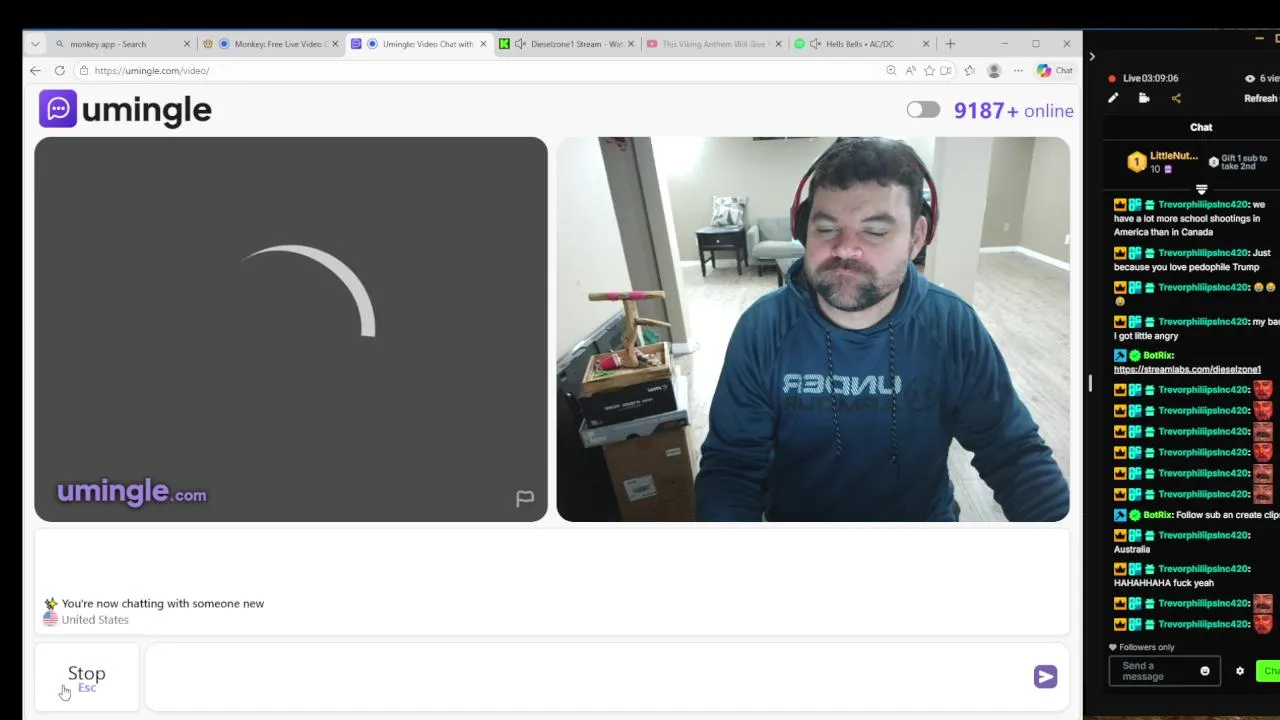Viewport: 1280px width, 720px height.
Task: Click the LittleNut... top gifter name
Action: (1174, 156)
